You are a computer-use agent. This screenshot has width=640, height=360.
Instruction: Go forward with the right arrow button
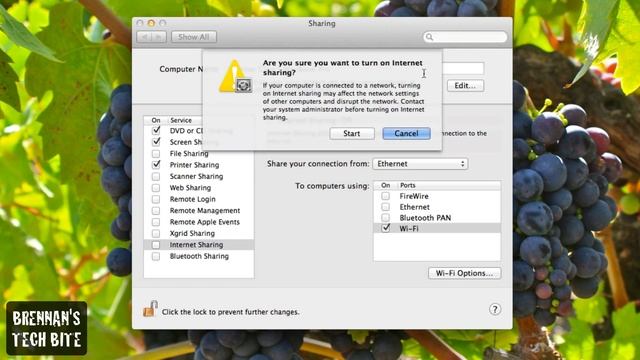[159, 37]
